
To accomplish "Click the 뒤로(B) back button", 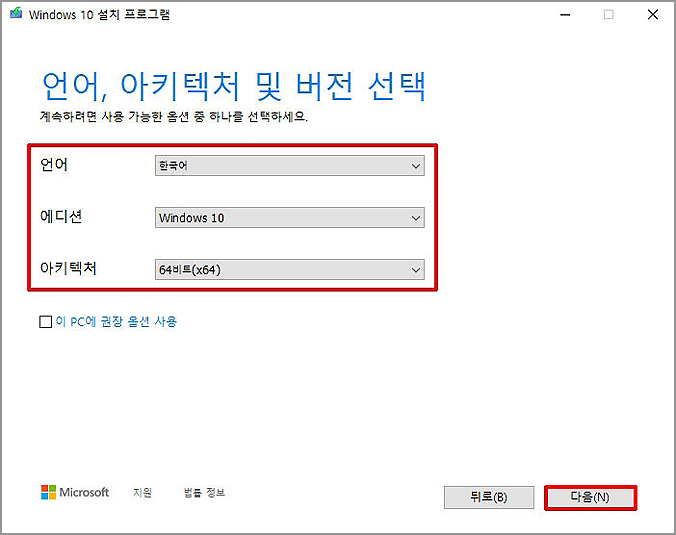I will (x=489, y=497).
